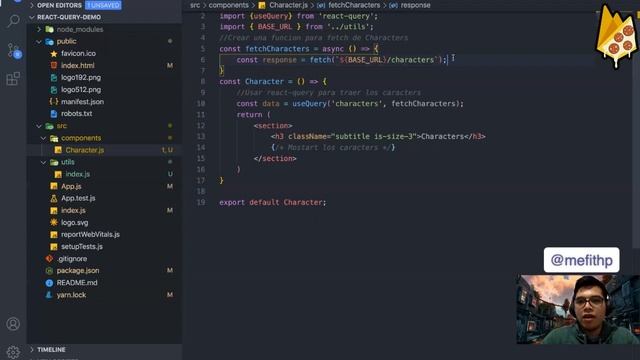This screenshot has width=640, height=360.
Task: Click the Character.js breadcrumb segment
Action: (x=288, y=5)
